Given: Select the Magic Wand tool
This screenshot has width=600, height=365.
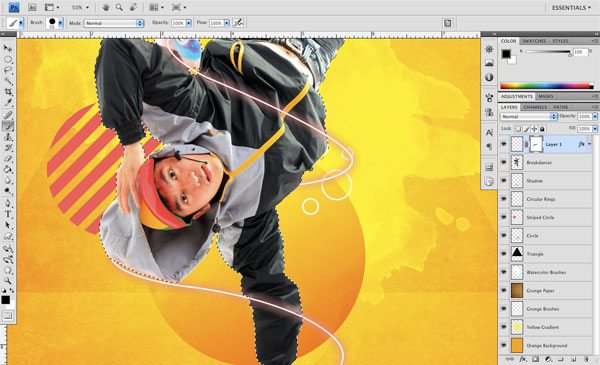Looking at the screenshot, I should click(x=8, y=81).
